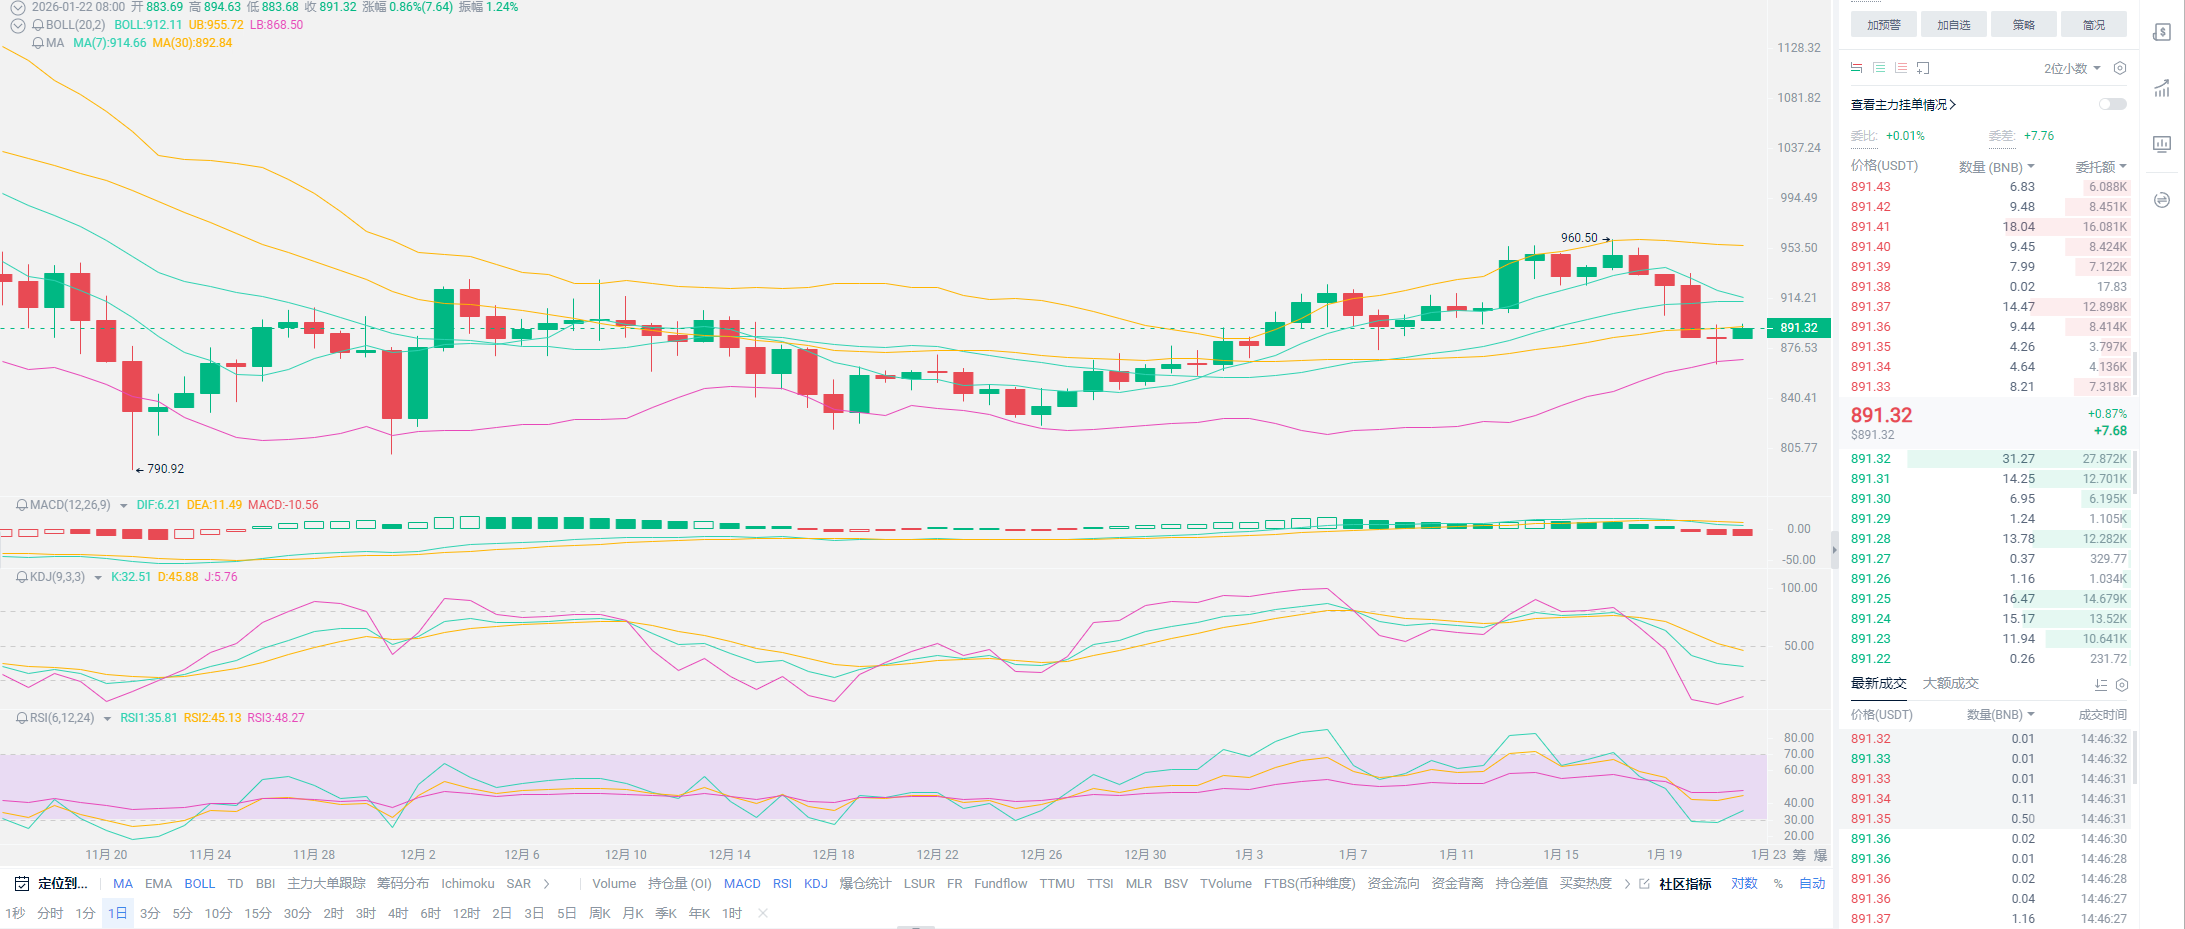Expand the 委托额 column dropdown

[x=2101, y=167]
